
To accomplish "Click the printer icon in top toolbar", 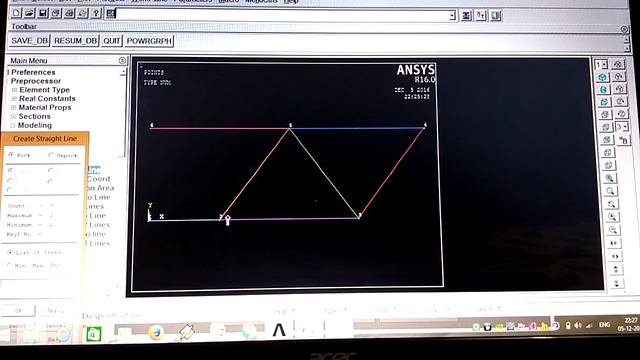I will pyautogui.click(x=69, y=13).
